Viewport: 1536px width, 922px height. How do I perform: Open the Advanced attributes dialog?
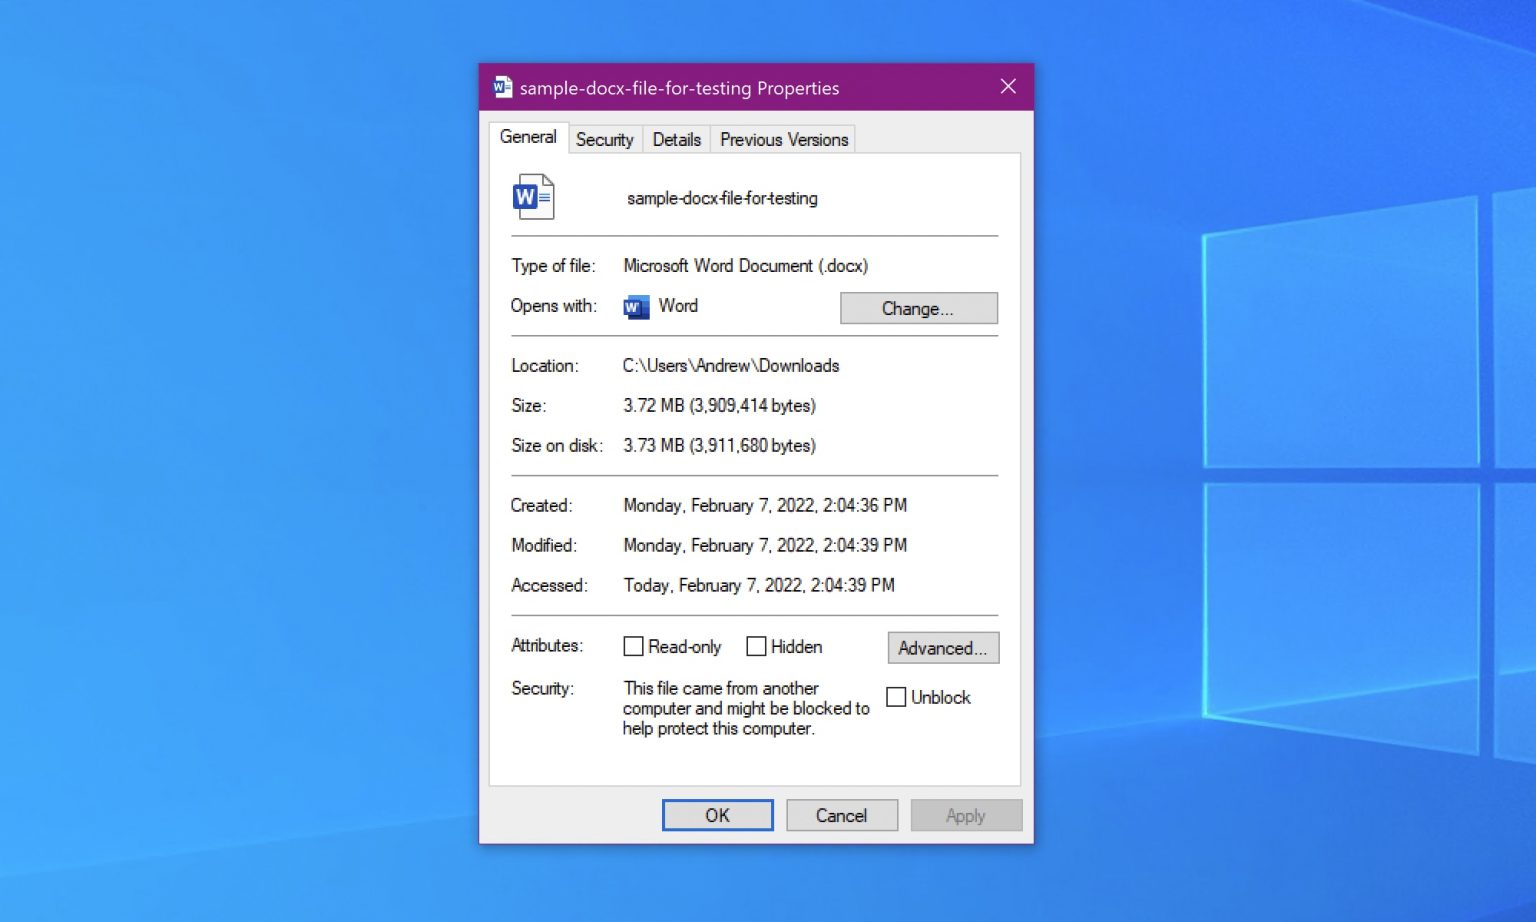pos(942,648)
